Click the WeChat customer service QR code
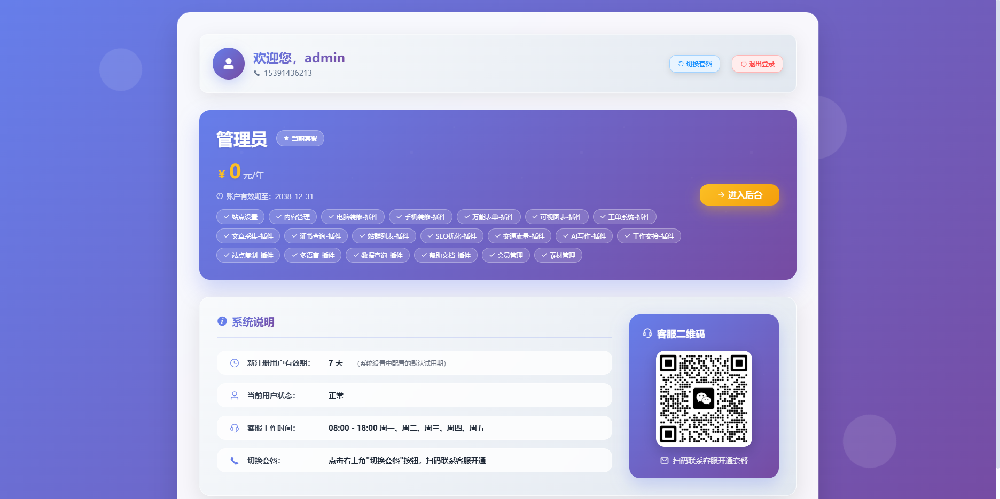The height and width of the screenshot is (499, 1000). [704, 399]
